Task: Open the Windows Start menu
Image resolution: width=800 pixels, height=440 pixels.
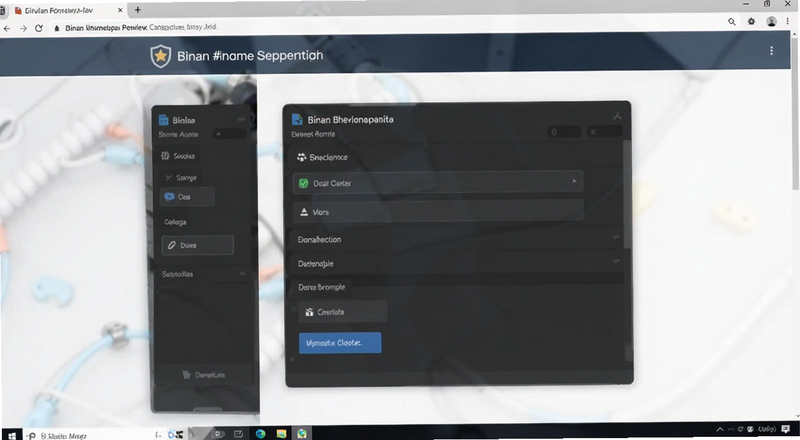Action: [12, 435]
